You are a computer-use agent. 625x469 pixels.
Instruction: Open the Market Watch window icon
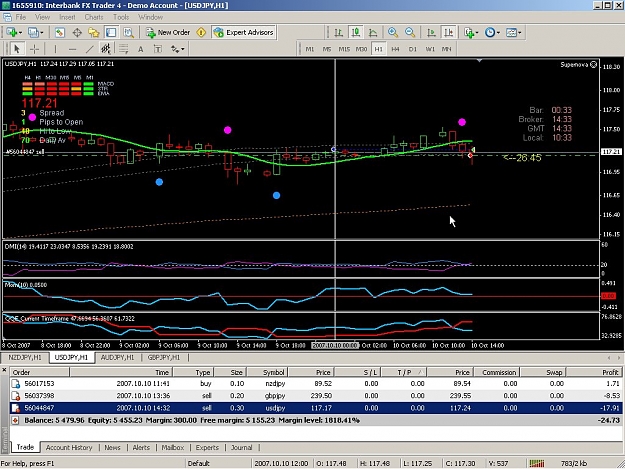(x=59, y=33)
